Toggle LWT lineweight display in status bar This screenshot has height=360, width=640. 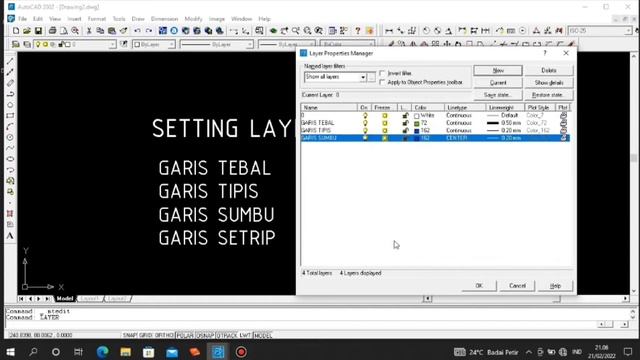[x=245, y=335]
